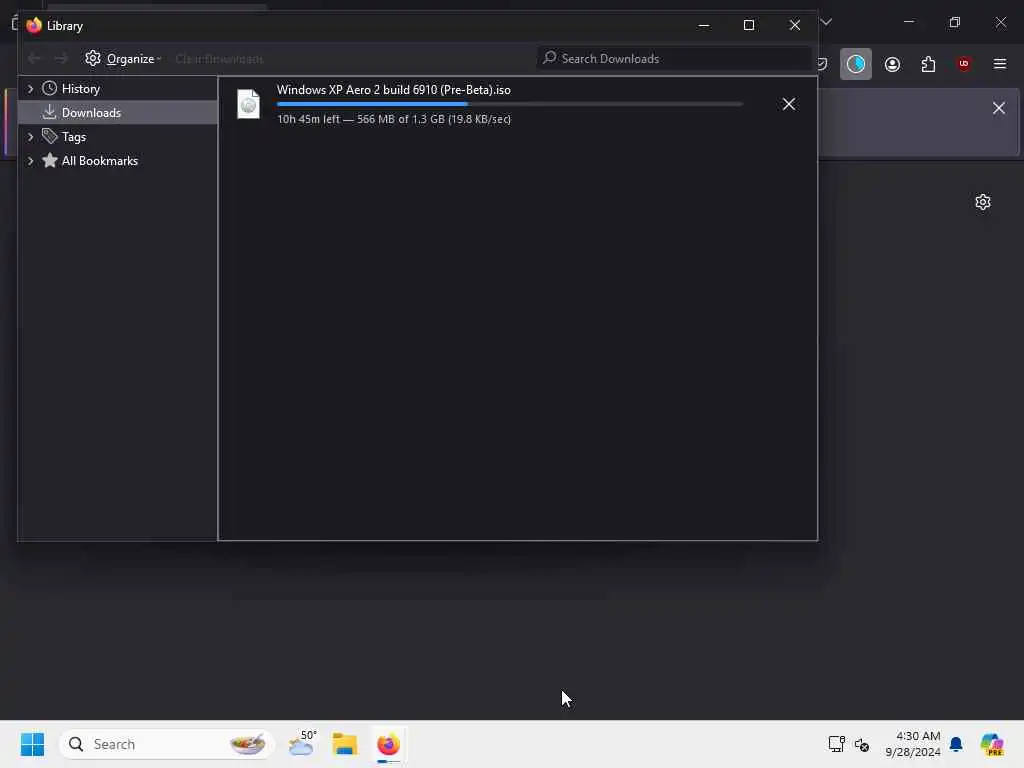Click the Library back arrow
This screenshot has width=1024, height=768.
pos(35,59)
